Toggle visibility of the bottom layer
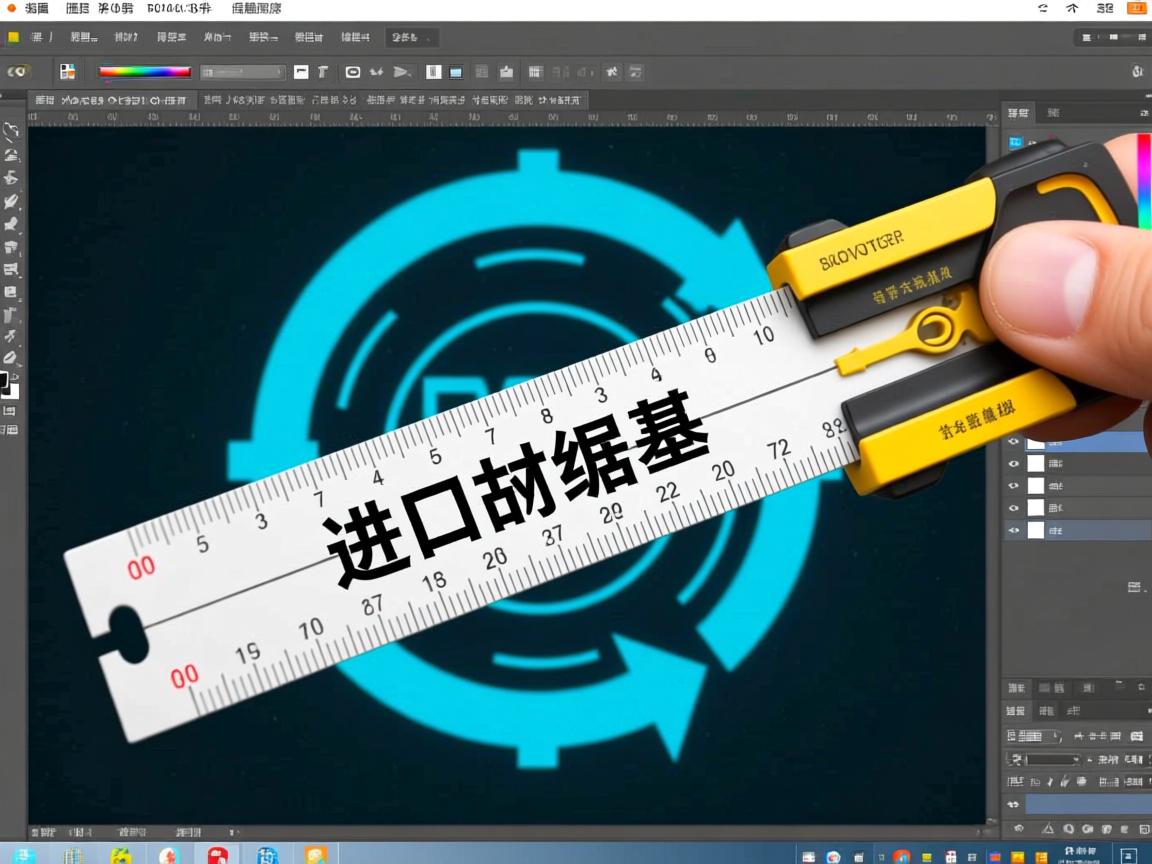This screenshot has height=864, width=1152. [1013, 530]
